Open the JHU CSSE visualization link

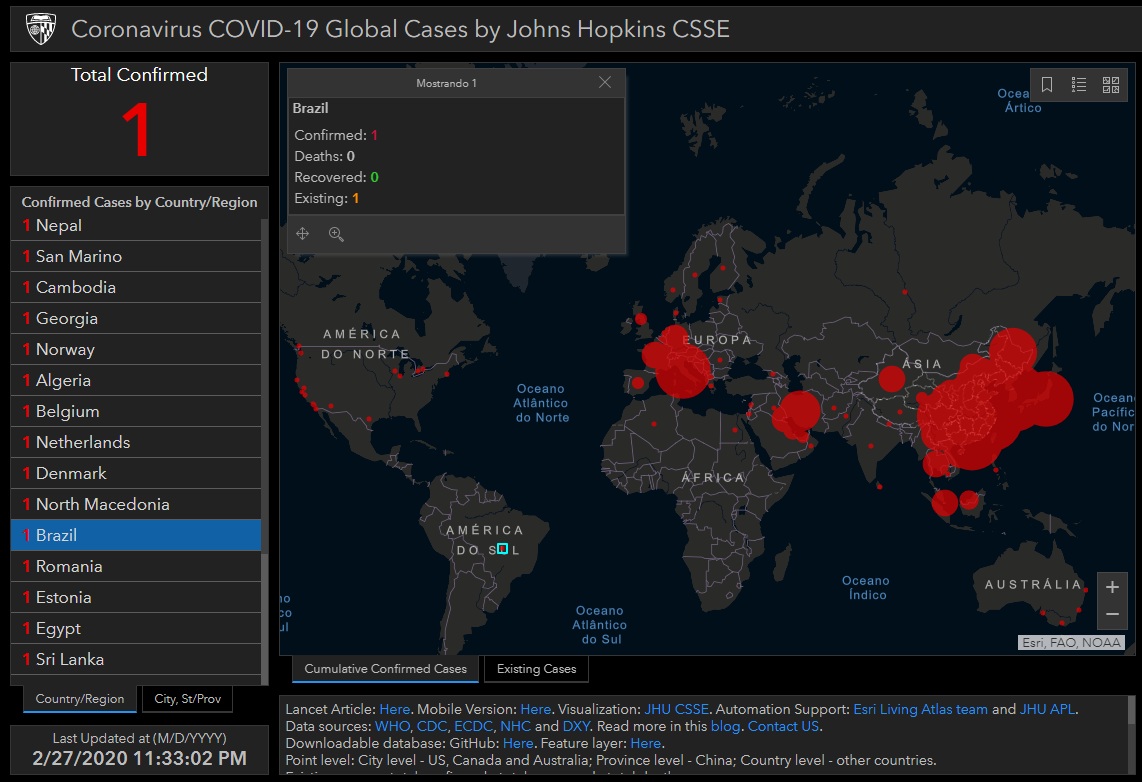676,709
